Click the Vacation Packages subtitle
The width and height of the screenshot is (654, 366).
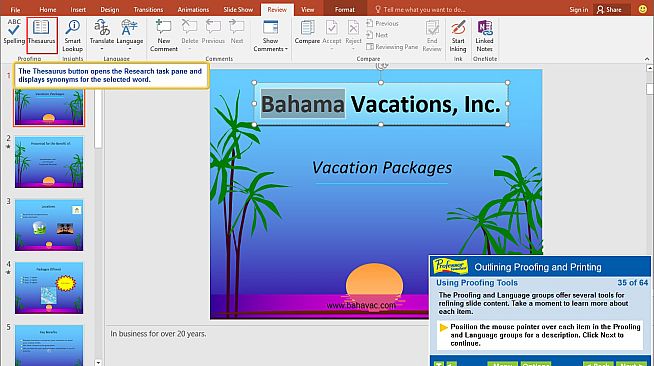[382, 168]
